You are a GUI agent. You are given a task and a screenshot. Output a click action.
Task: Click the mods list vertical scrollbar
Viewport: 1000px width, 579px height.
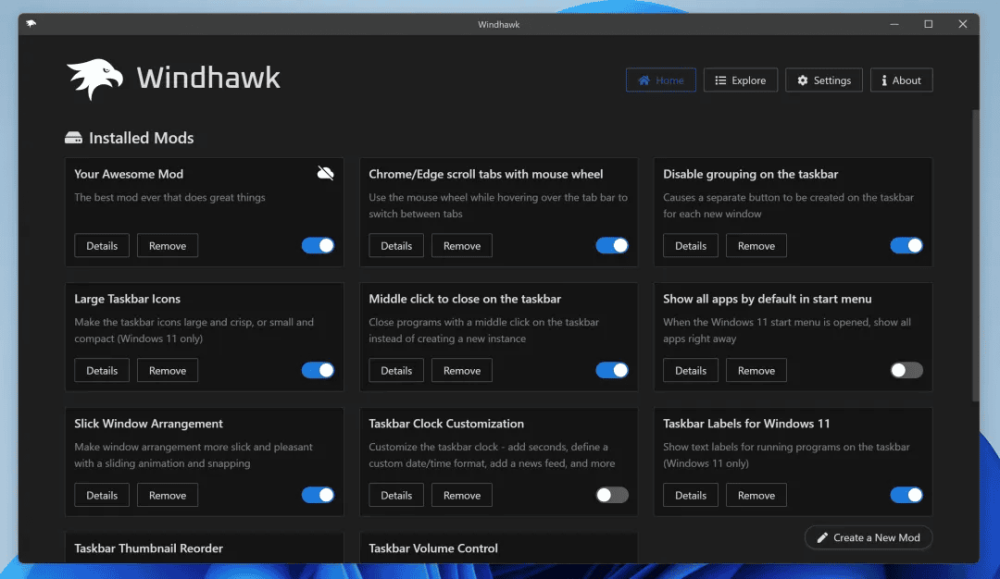[x=975, y=255]
